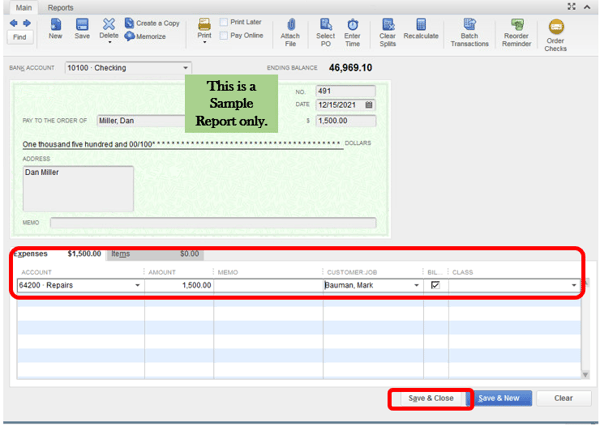
Task: Create a Copy of this check
Action: point(152,23)
